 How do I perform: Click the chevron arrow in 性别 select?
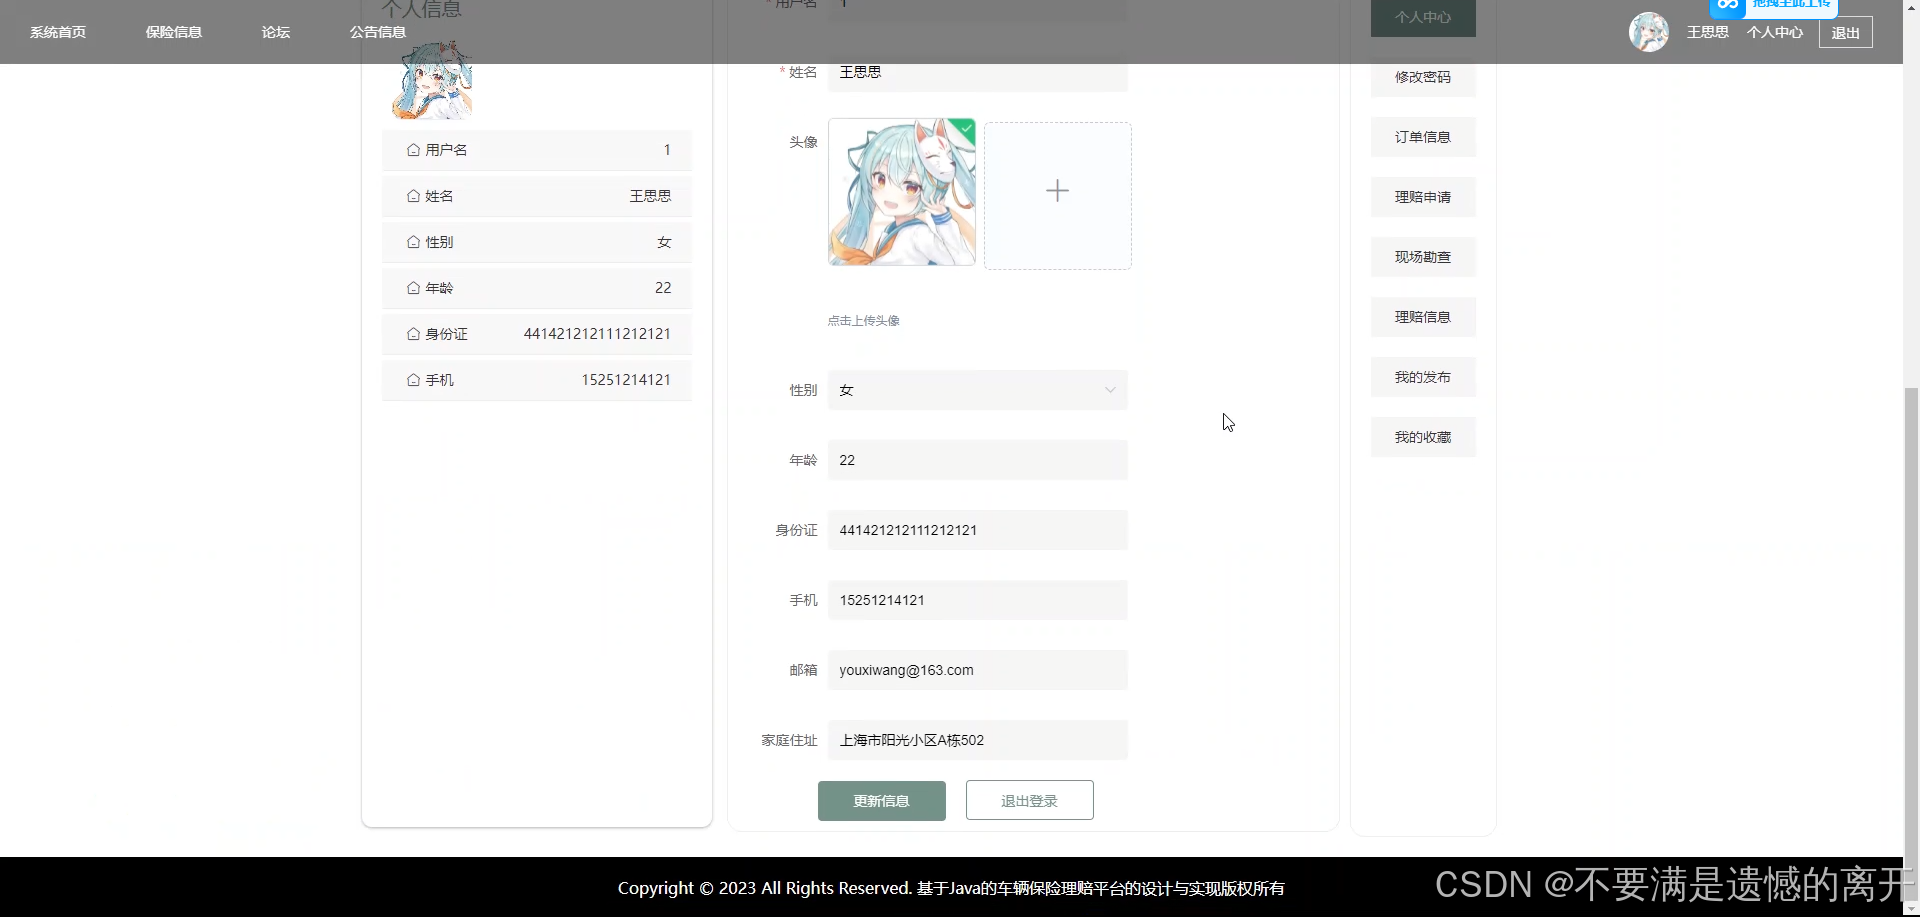[x=1110, y=390]
